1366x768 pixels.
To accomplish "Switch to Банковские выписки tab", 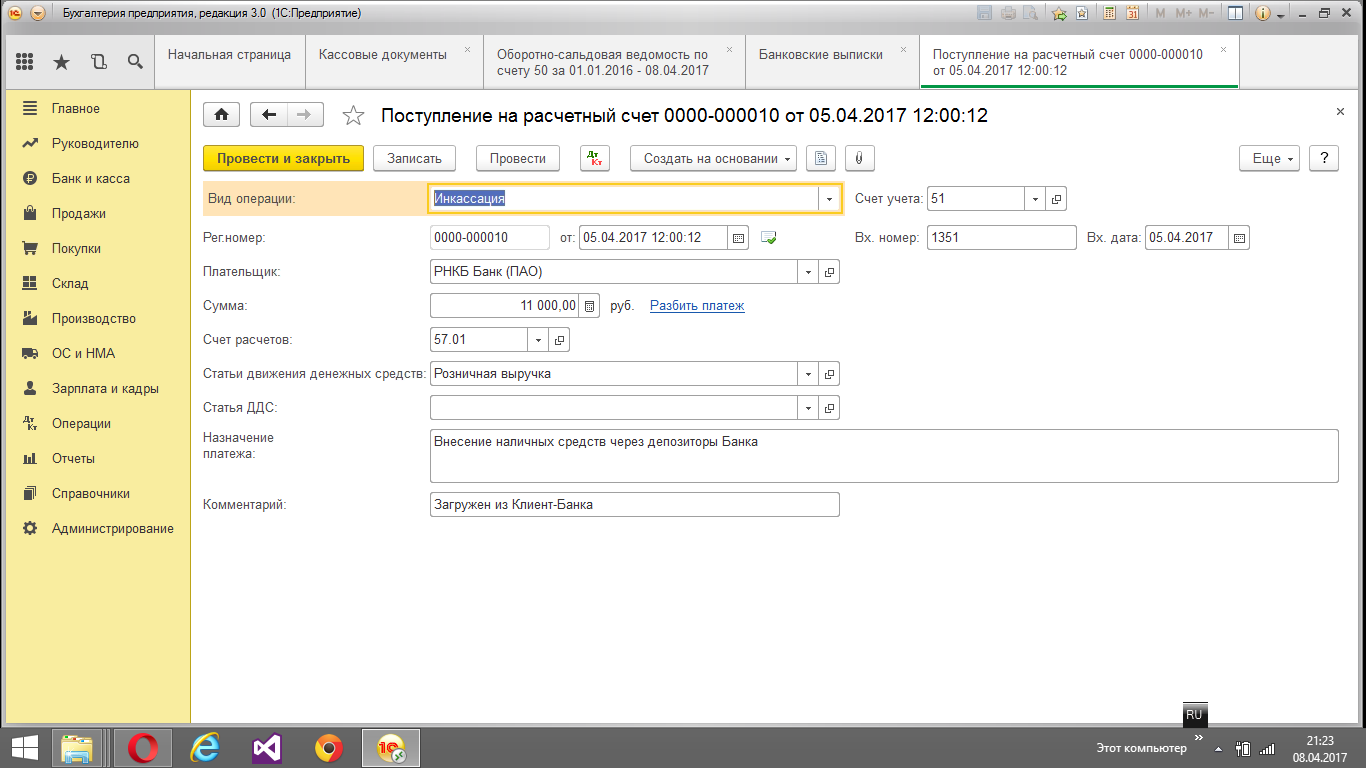I will pos(820,55).
